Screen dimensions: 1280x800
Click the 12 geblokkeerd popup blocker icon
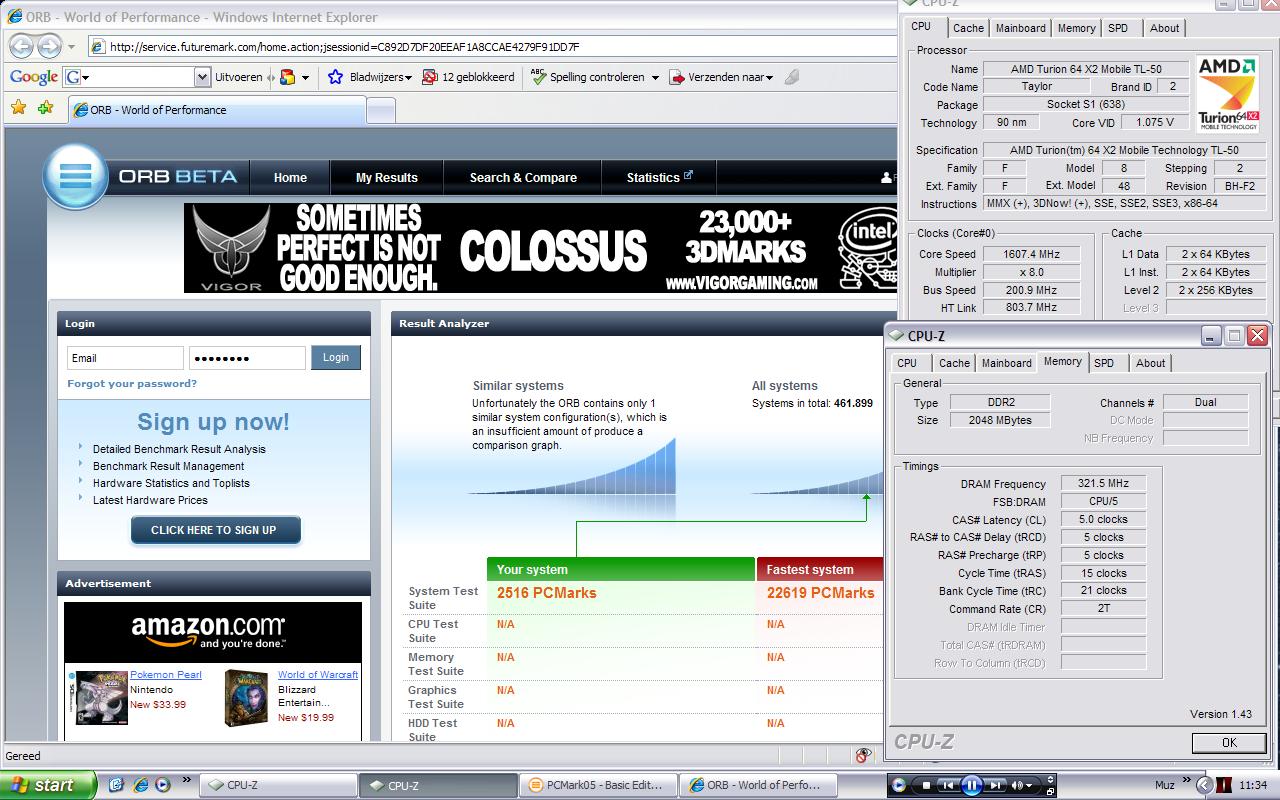click(430, 77)
